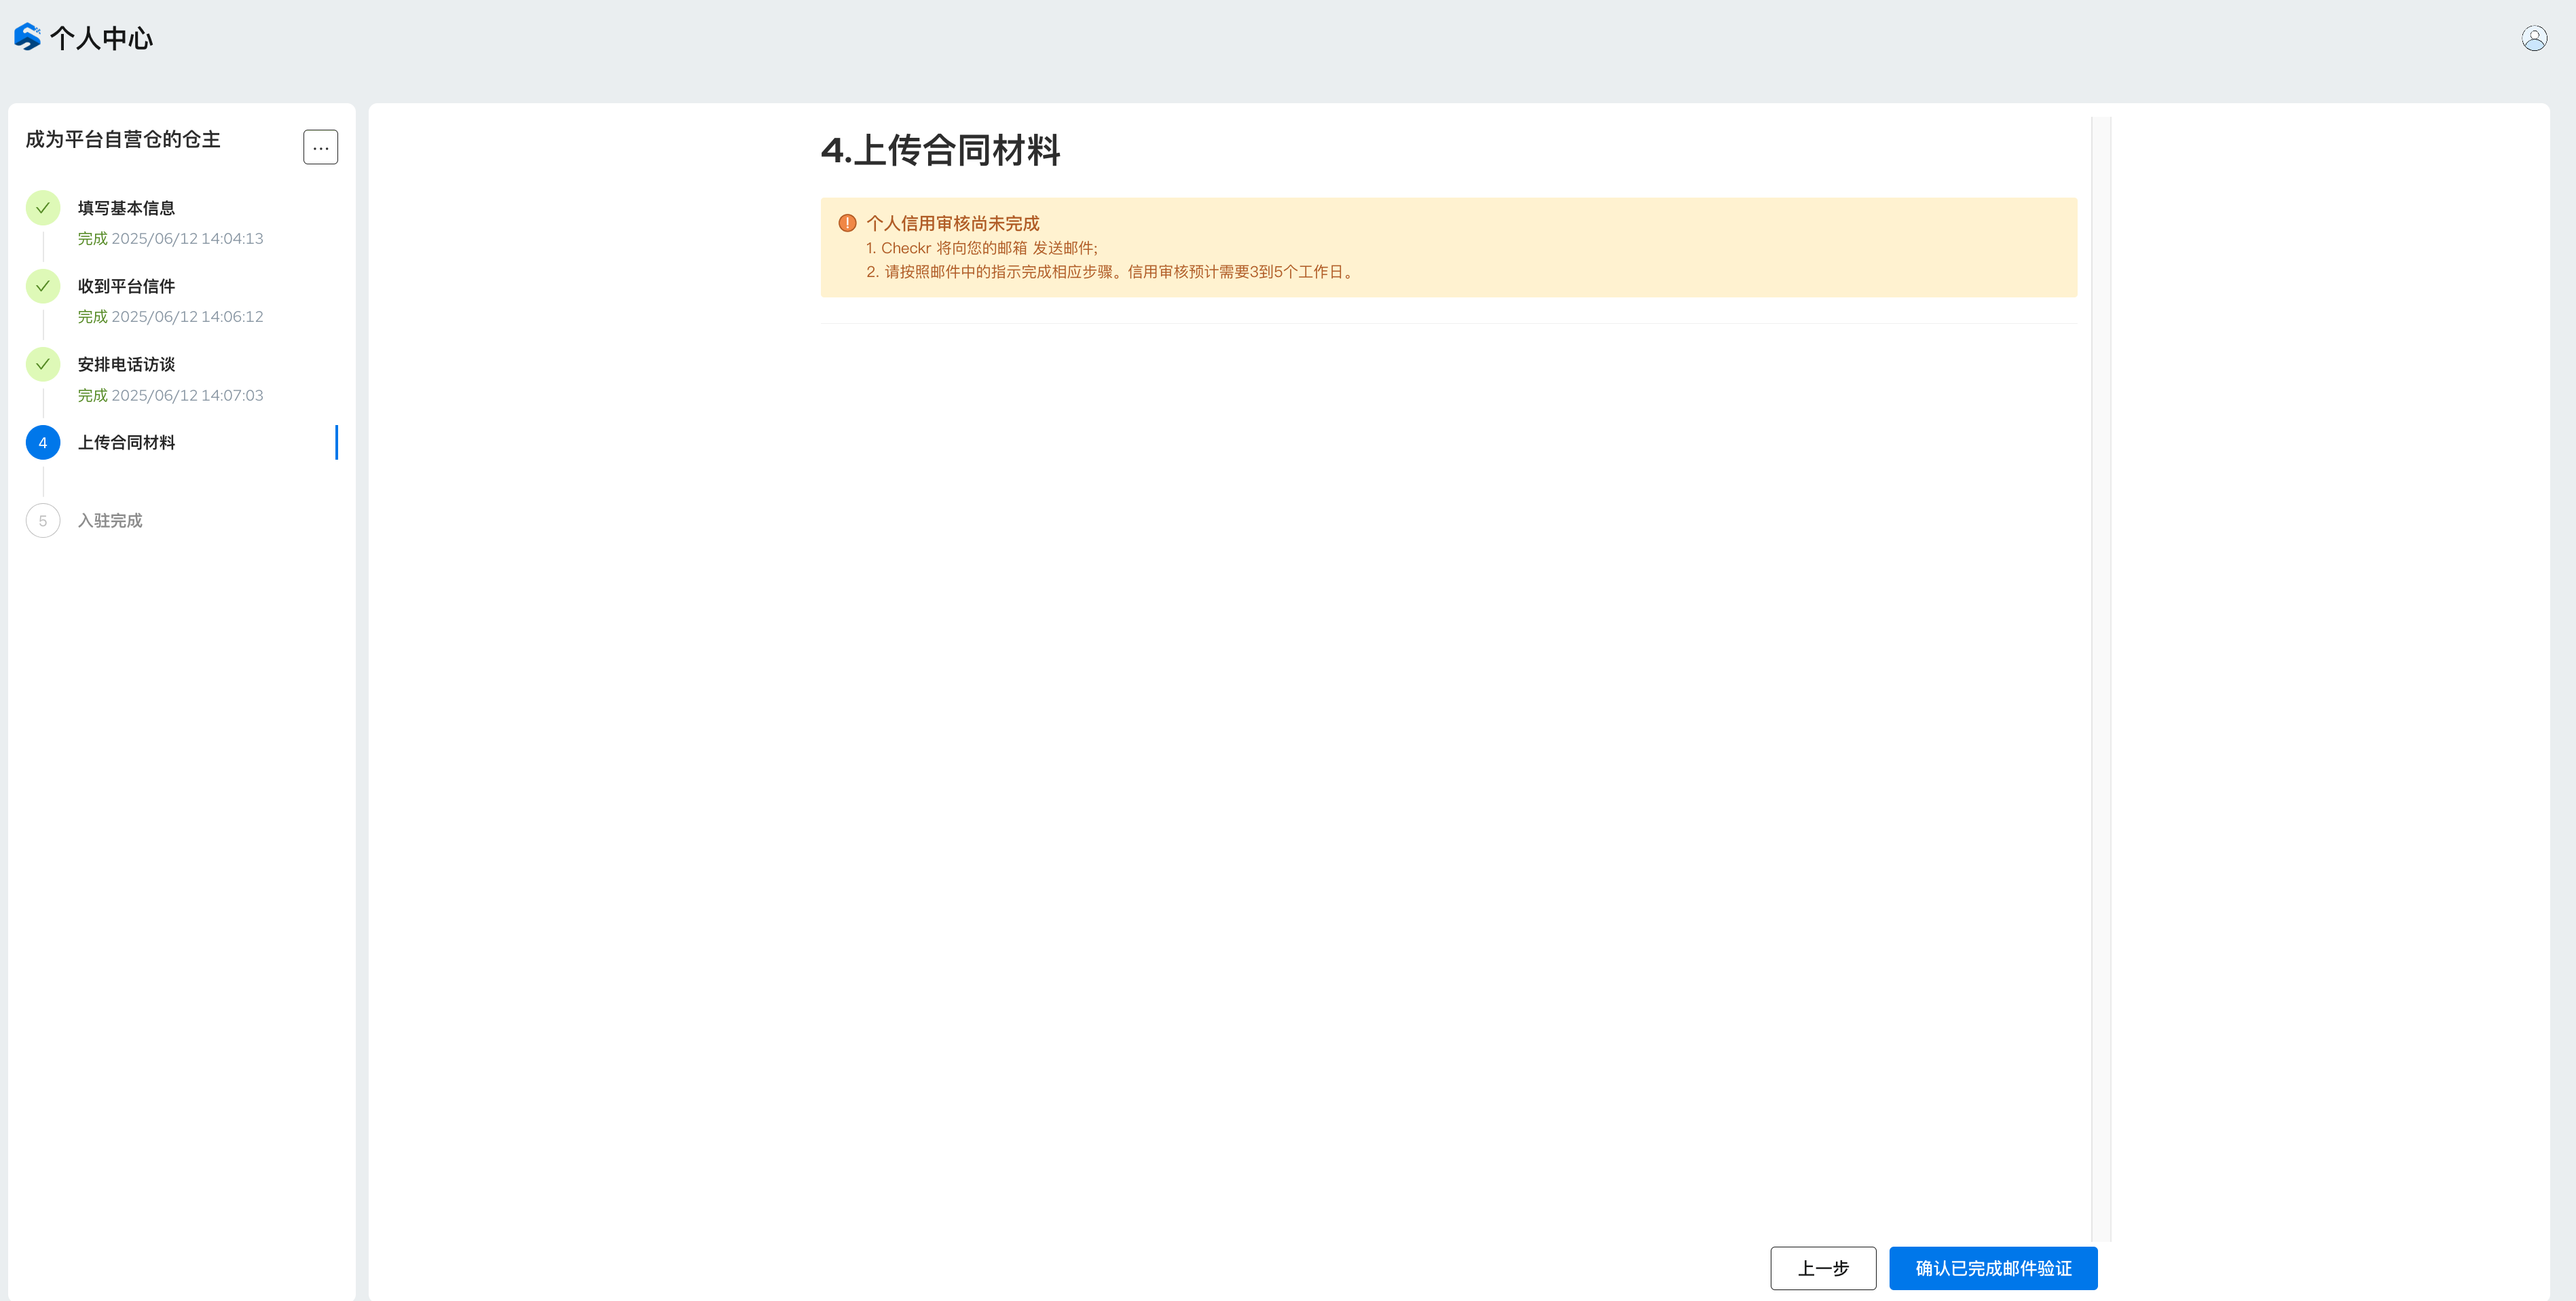Select the 填写基本信息 step

(126, 208)
